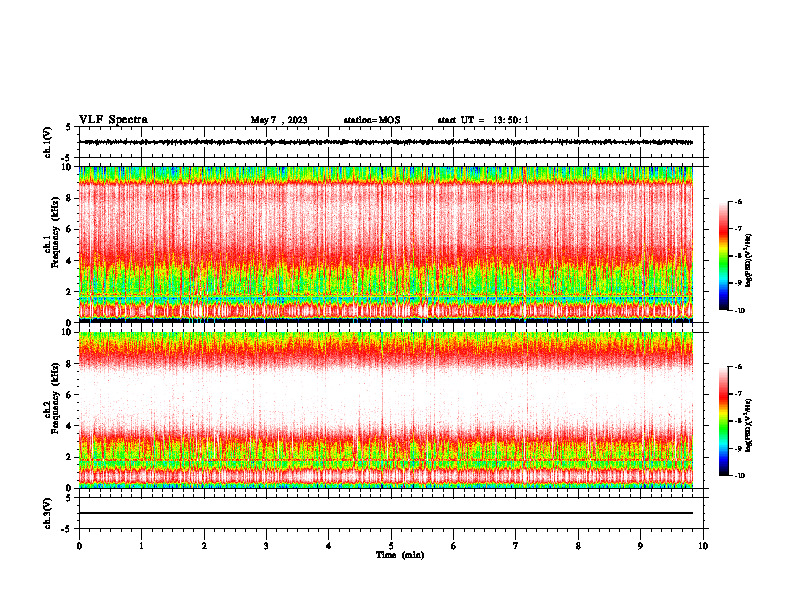Click the "-6" label on ch.1 color bar
The width and height of the screenshot is (792, 612).
click(x=737, y=201)
